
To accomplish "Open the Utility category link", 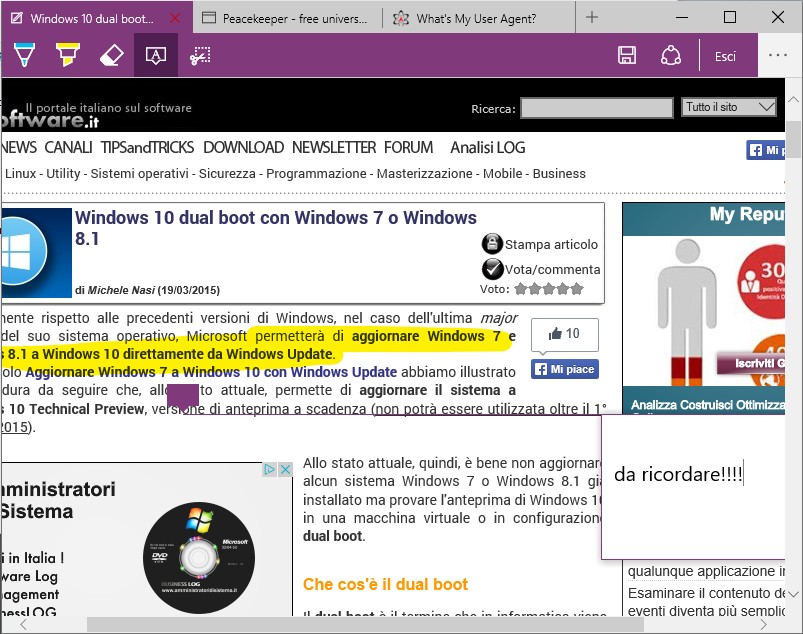I will [63, 174].
